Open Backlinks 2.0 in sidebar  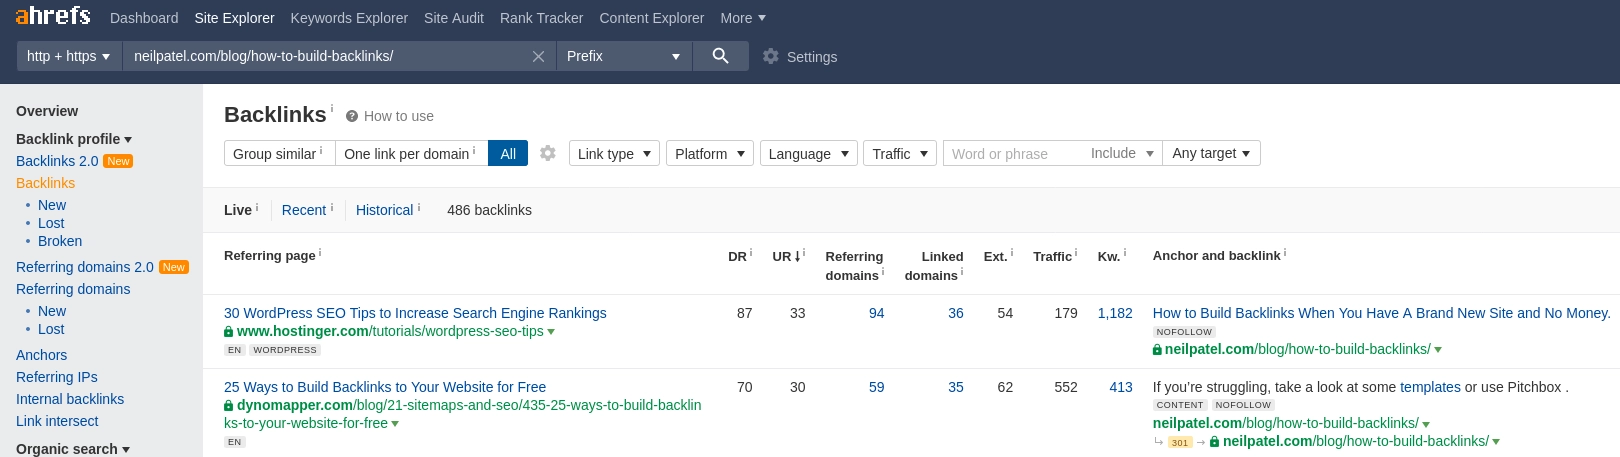(57, 161)
